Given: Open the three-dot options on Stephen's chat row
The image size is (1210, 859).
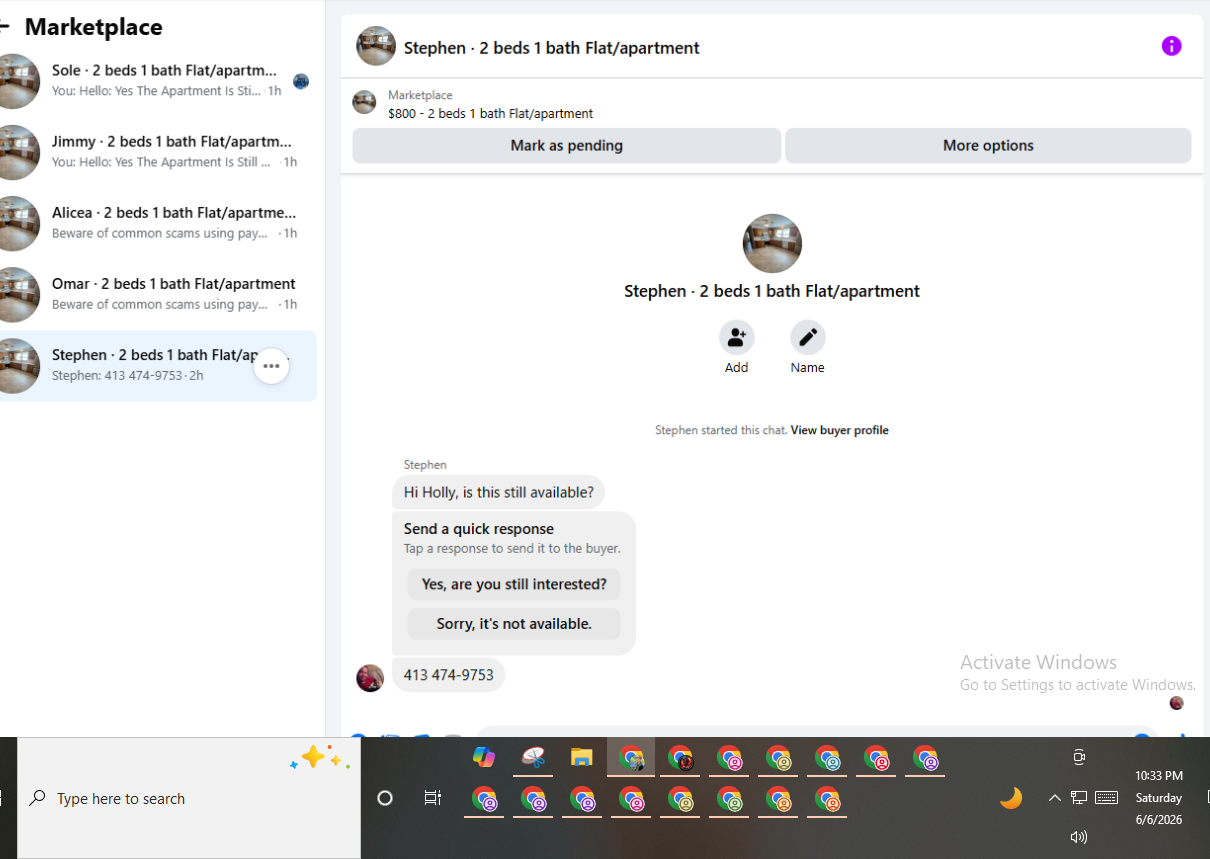Looking at the screenshot, I should click(271, 366).
